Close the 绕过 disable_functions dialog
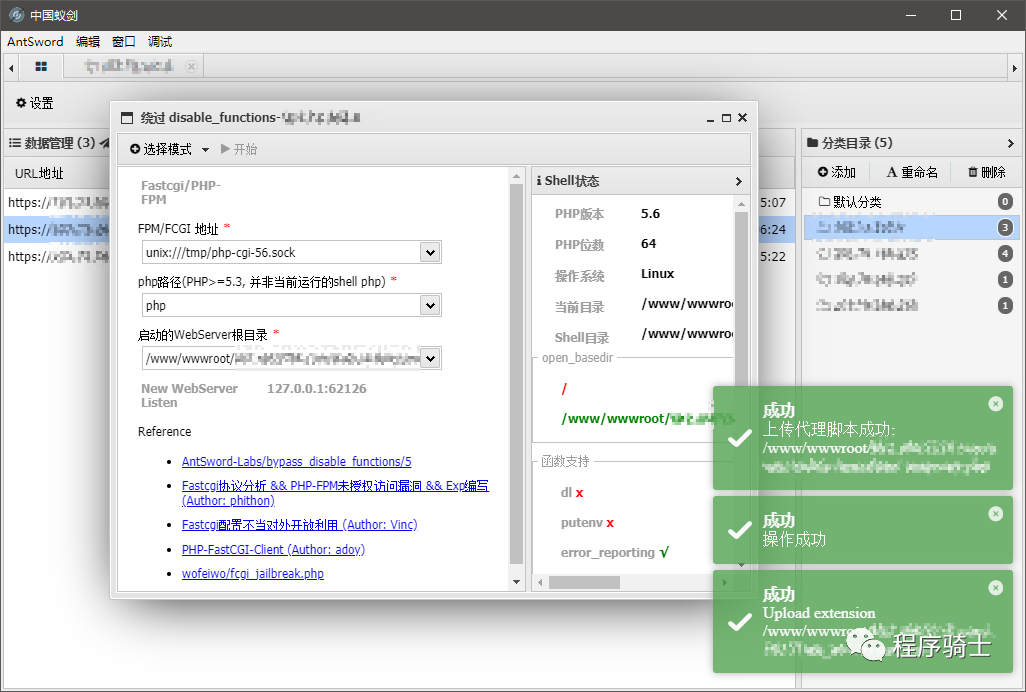Screen dimensions: 1026x692 coord(743,118)
